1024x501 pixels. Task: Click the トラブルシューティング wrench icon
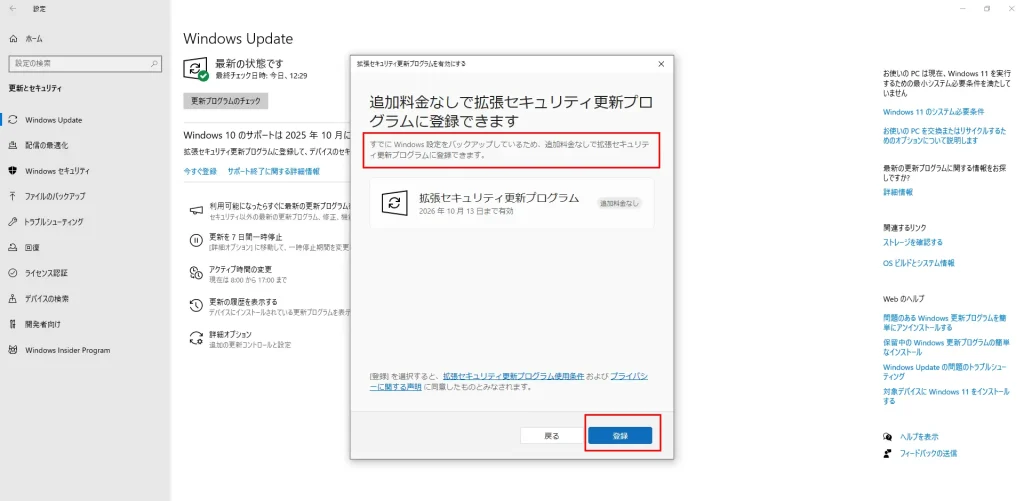[x=14, y=222]
